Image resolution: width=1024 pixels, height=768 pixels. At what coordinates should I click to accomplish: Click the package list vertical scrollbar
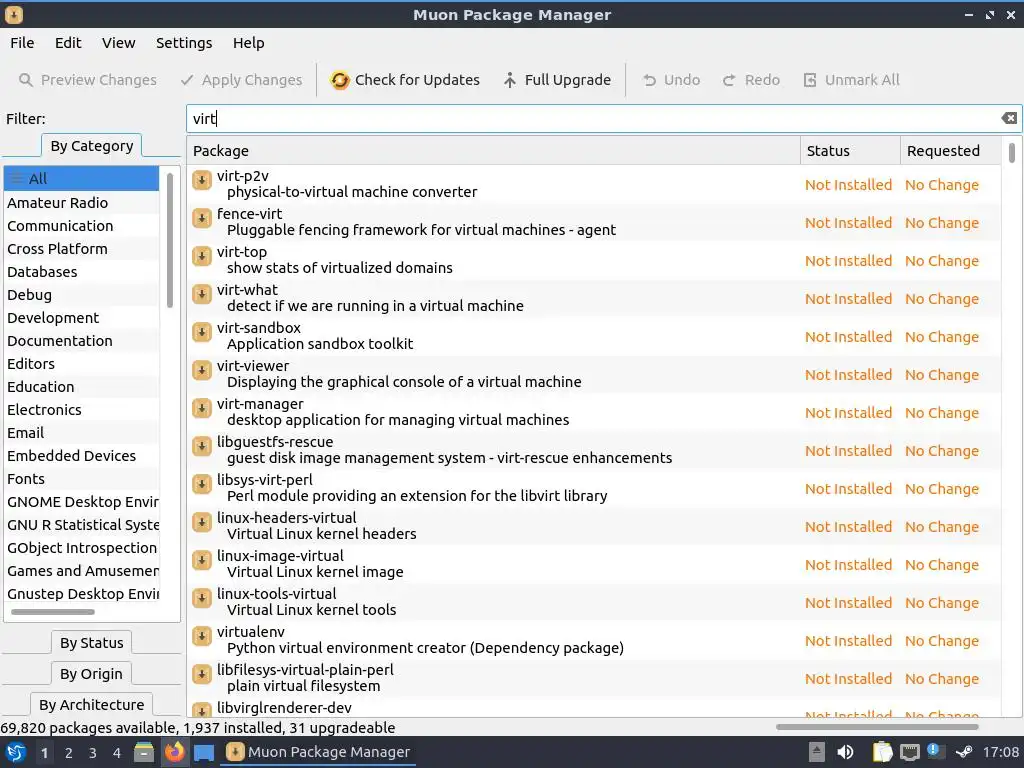[x=1012, y=153]
